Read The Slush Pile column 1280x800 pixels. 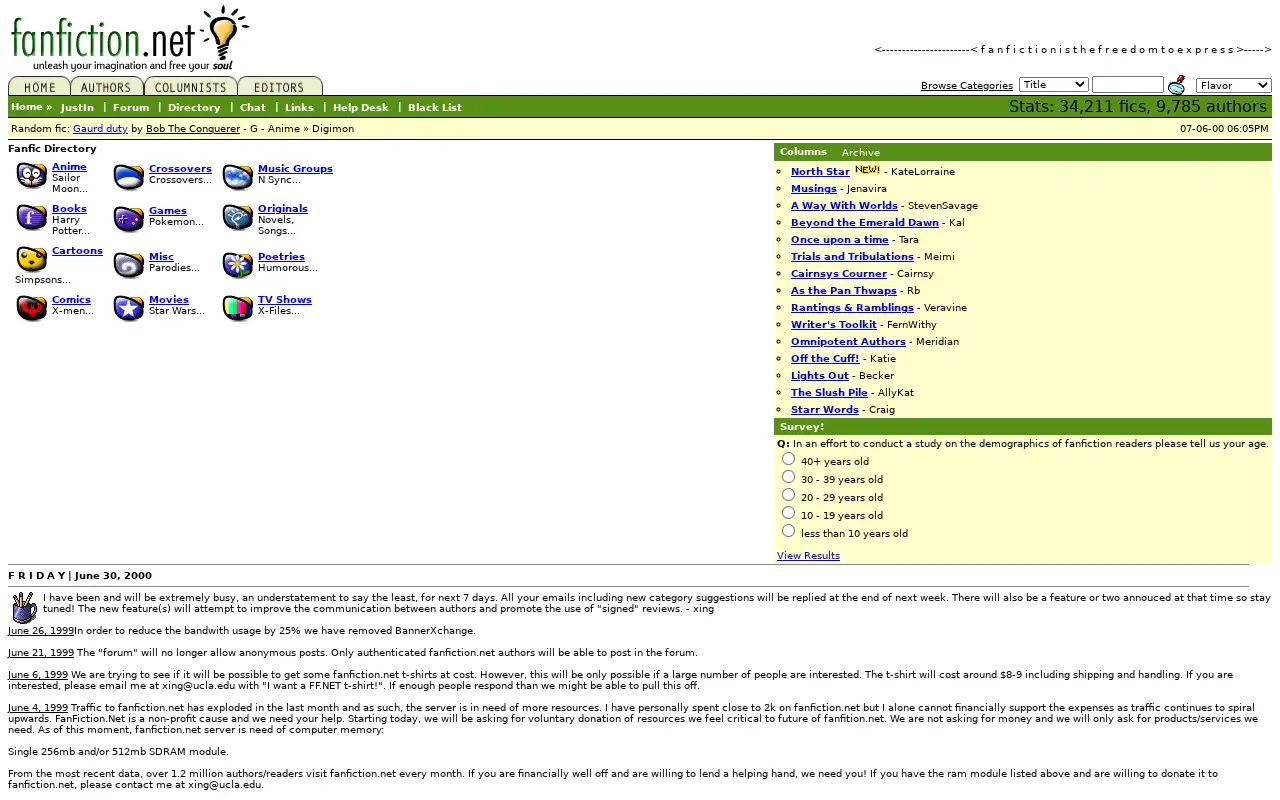[x=829, y=393]
